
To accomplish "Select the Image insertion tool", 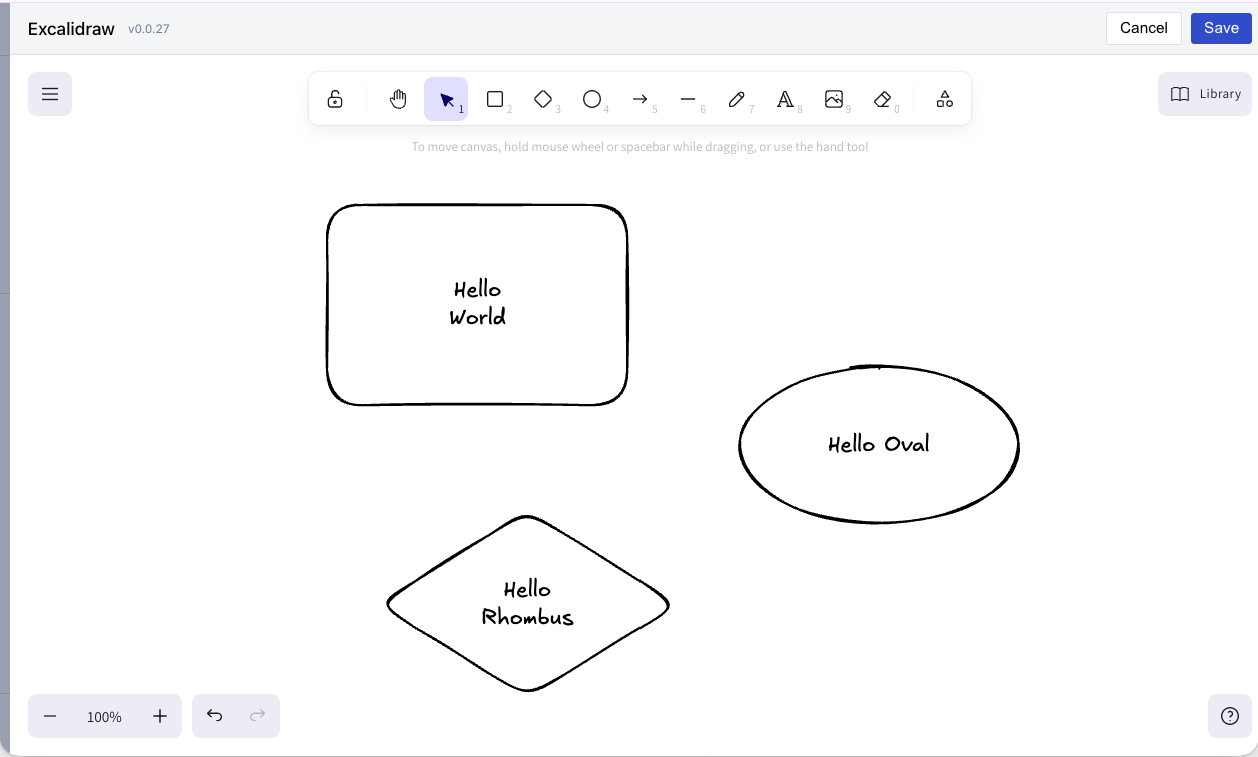I will 834,99.
